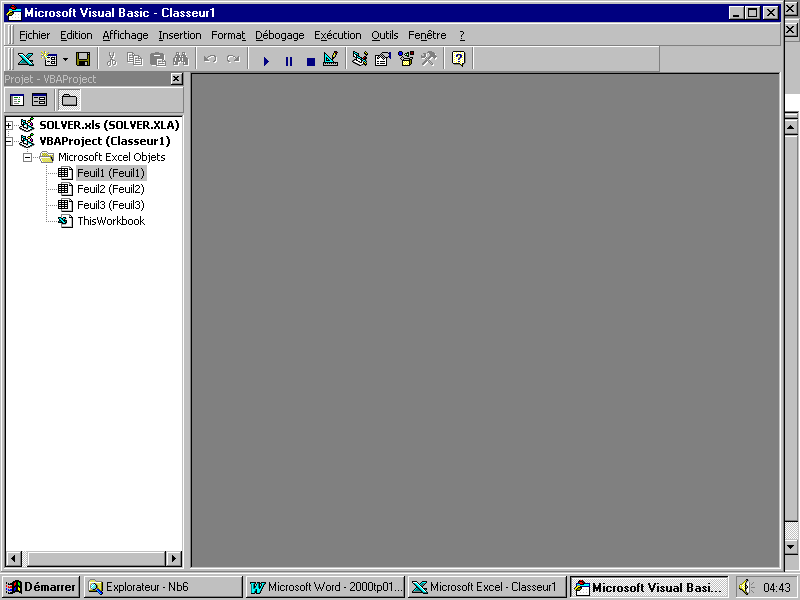The height and width of the screenshot is (600, 800).
Task: Collapse the VBAProject (Classeur1) node
Action: pyautogui.click(x=9, y=141)
